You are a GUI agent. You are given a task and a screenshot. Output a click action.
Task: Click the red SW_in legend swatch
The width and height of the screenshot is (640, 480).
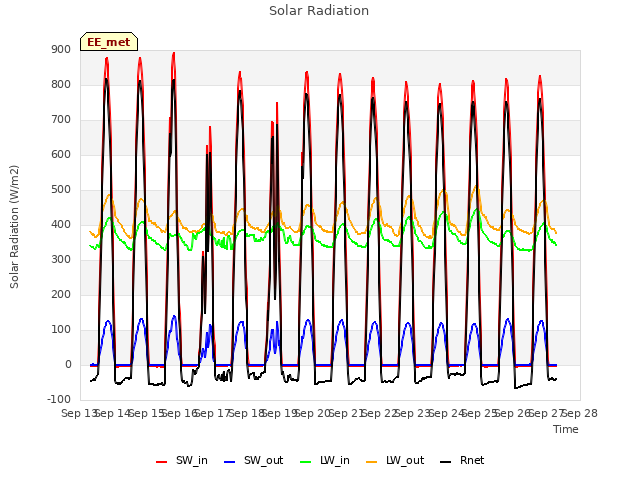162,462
